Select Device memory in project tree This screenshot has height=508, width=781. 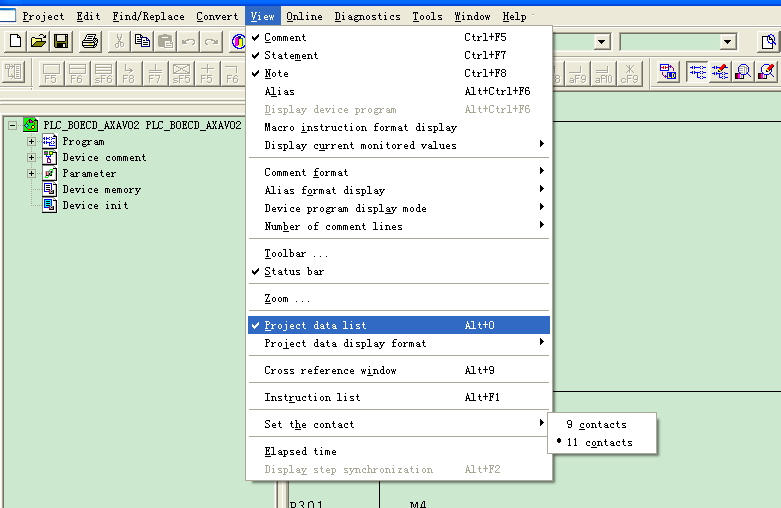click(x=101, y=190)
